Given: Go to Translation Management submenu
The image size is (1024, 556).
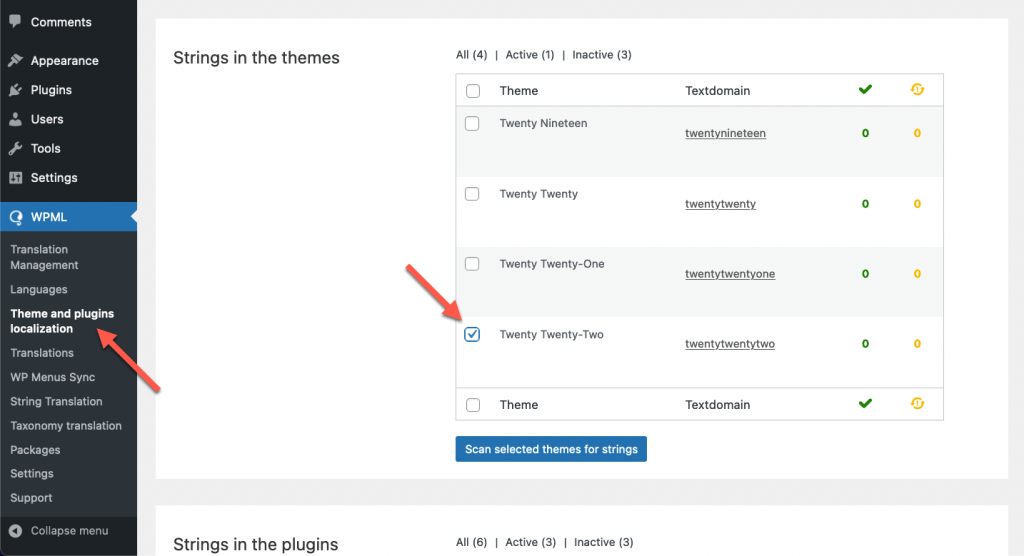Looking at the screenshot, I should coord(44,257).
